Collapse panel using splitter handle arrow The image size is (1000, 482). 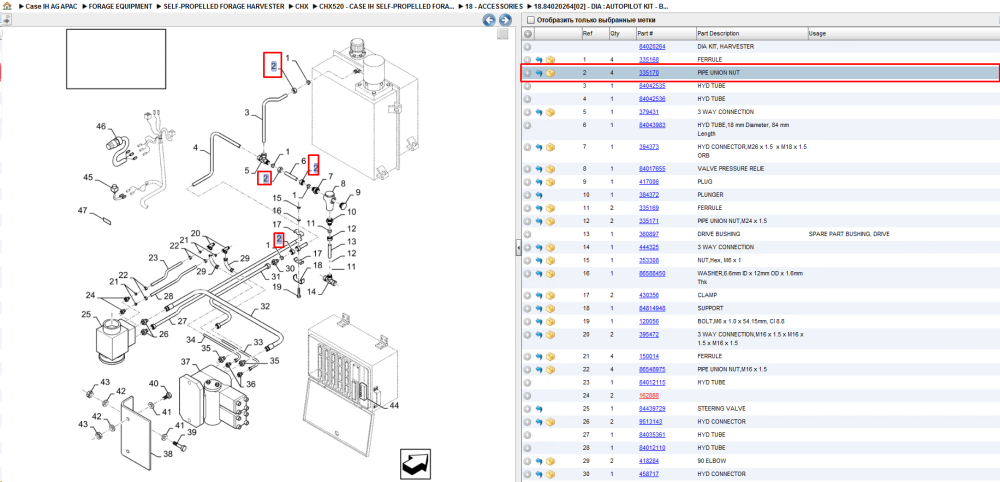[517, 250]
